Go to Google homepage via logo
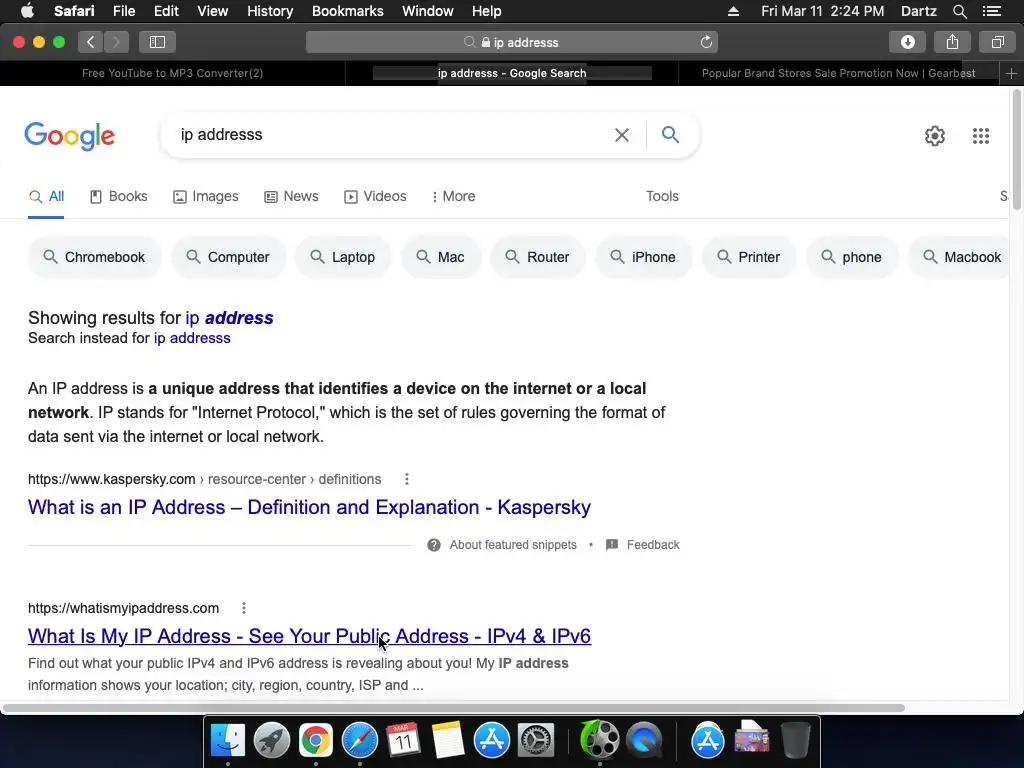 coord(69,136)
